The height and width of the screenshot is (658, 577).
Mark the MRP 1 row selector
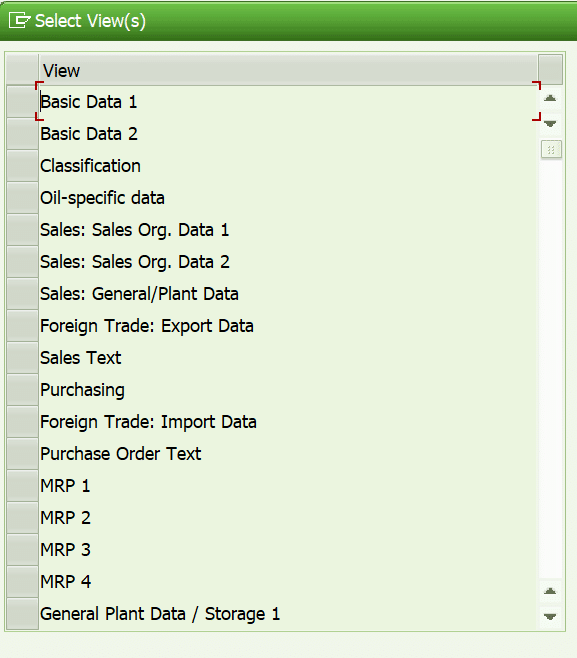tap(23, 486)
